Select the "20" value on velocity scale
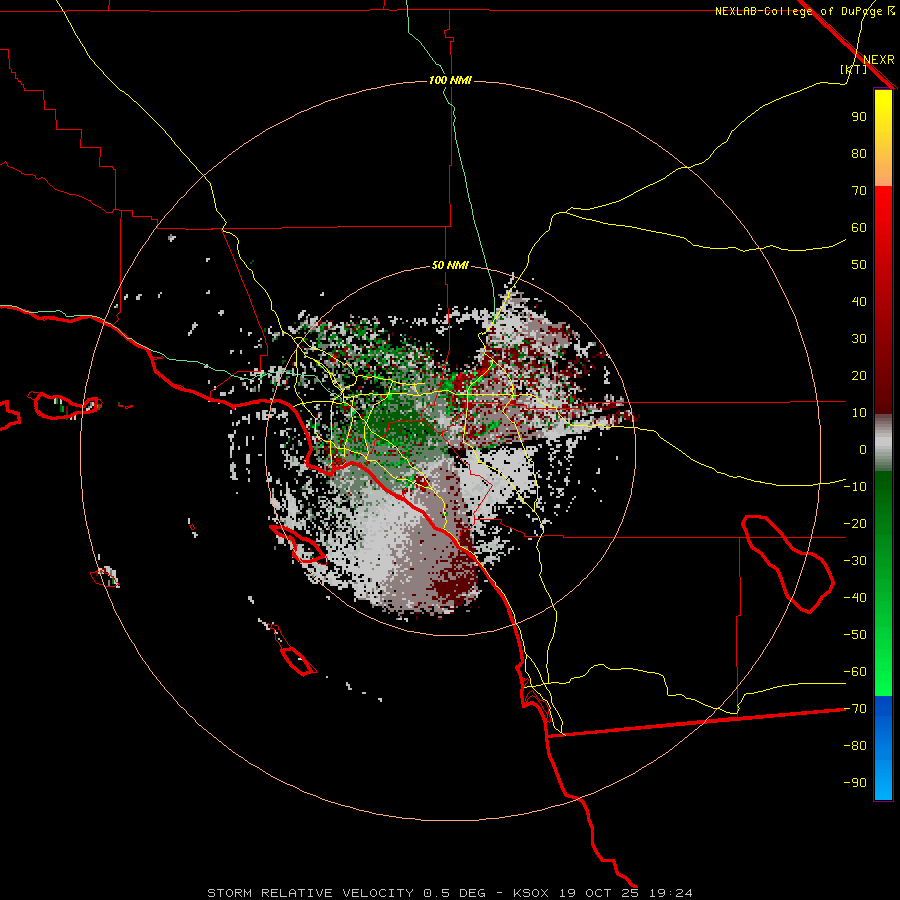900x900 pixels. click(859, 375)
